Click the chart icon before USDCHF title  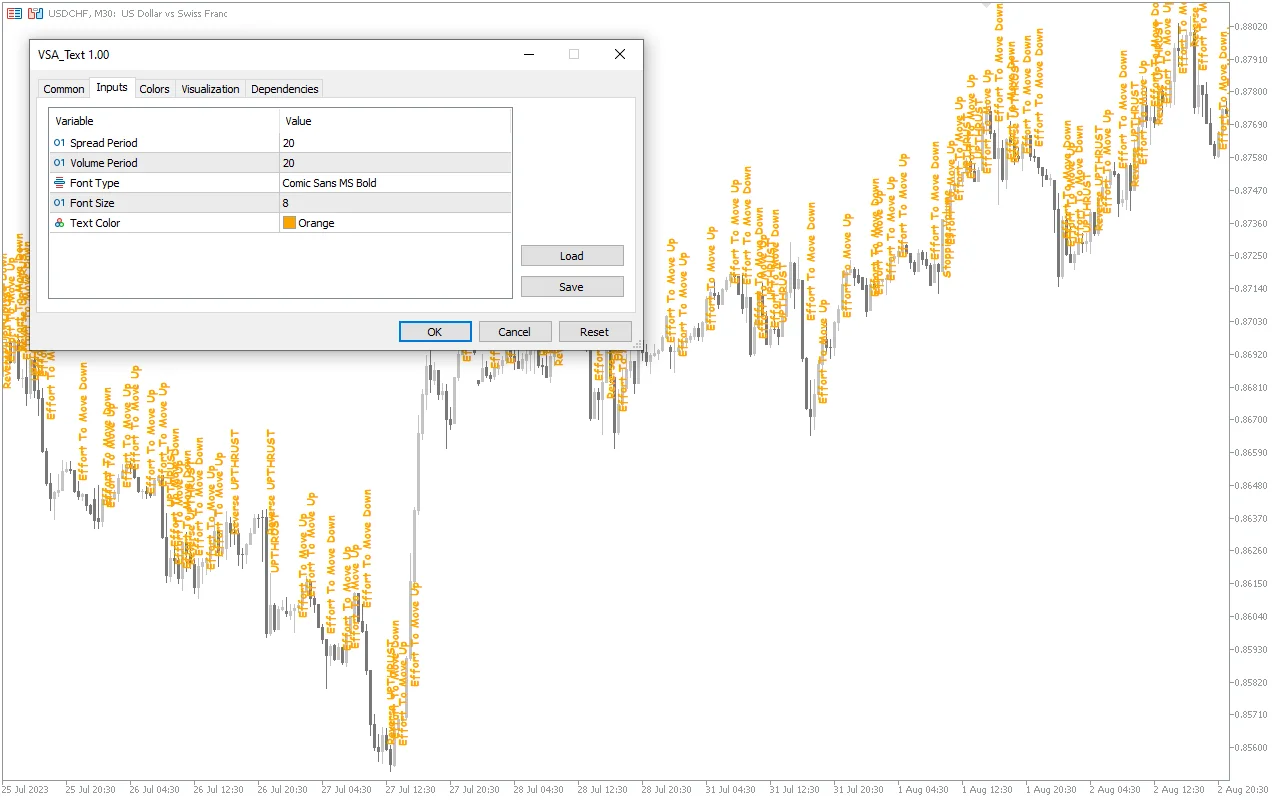tap(35, 13)
